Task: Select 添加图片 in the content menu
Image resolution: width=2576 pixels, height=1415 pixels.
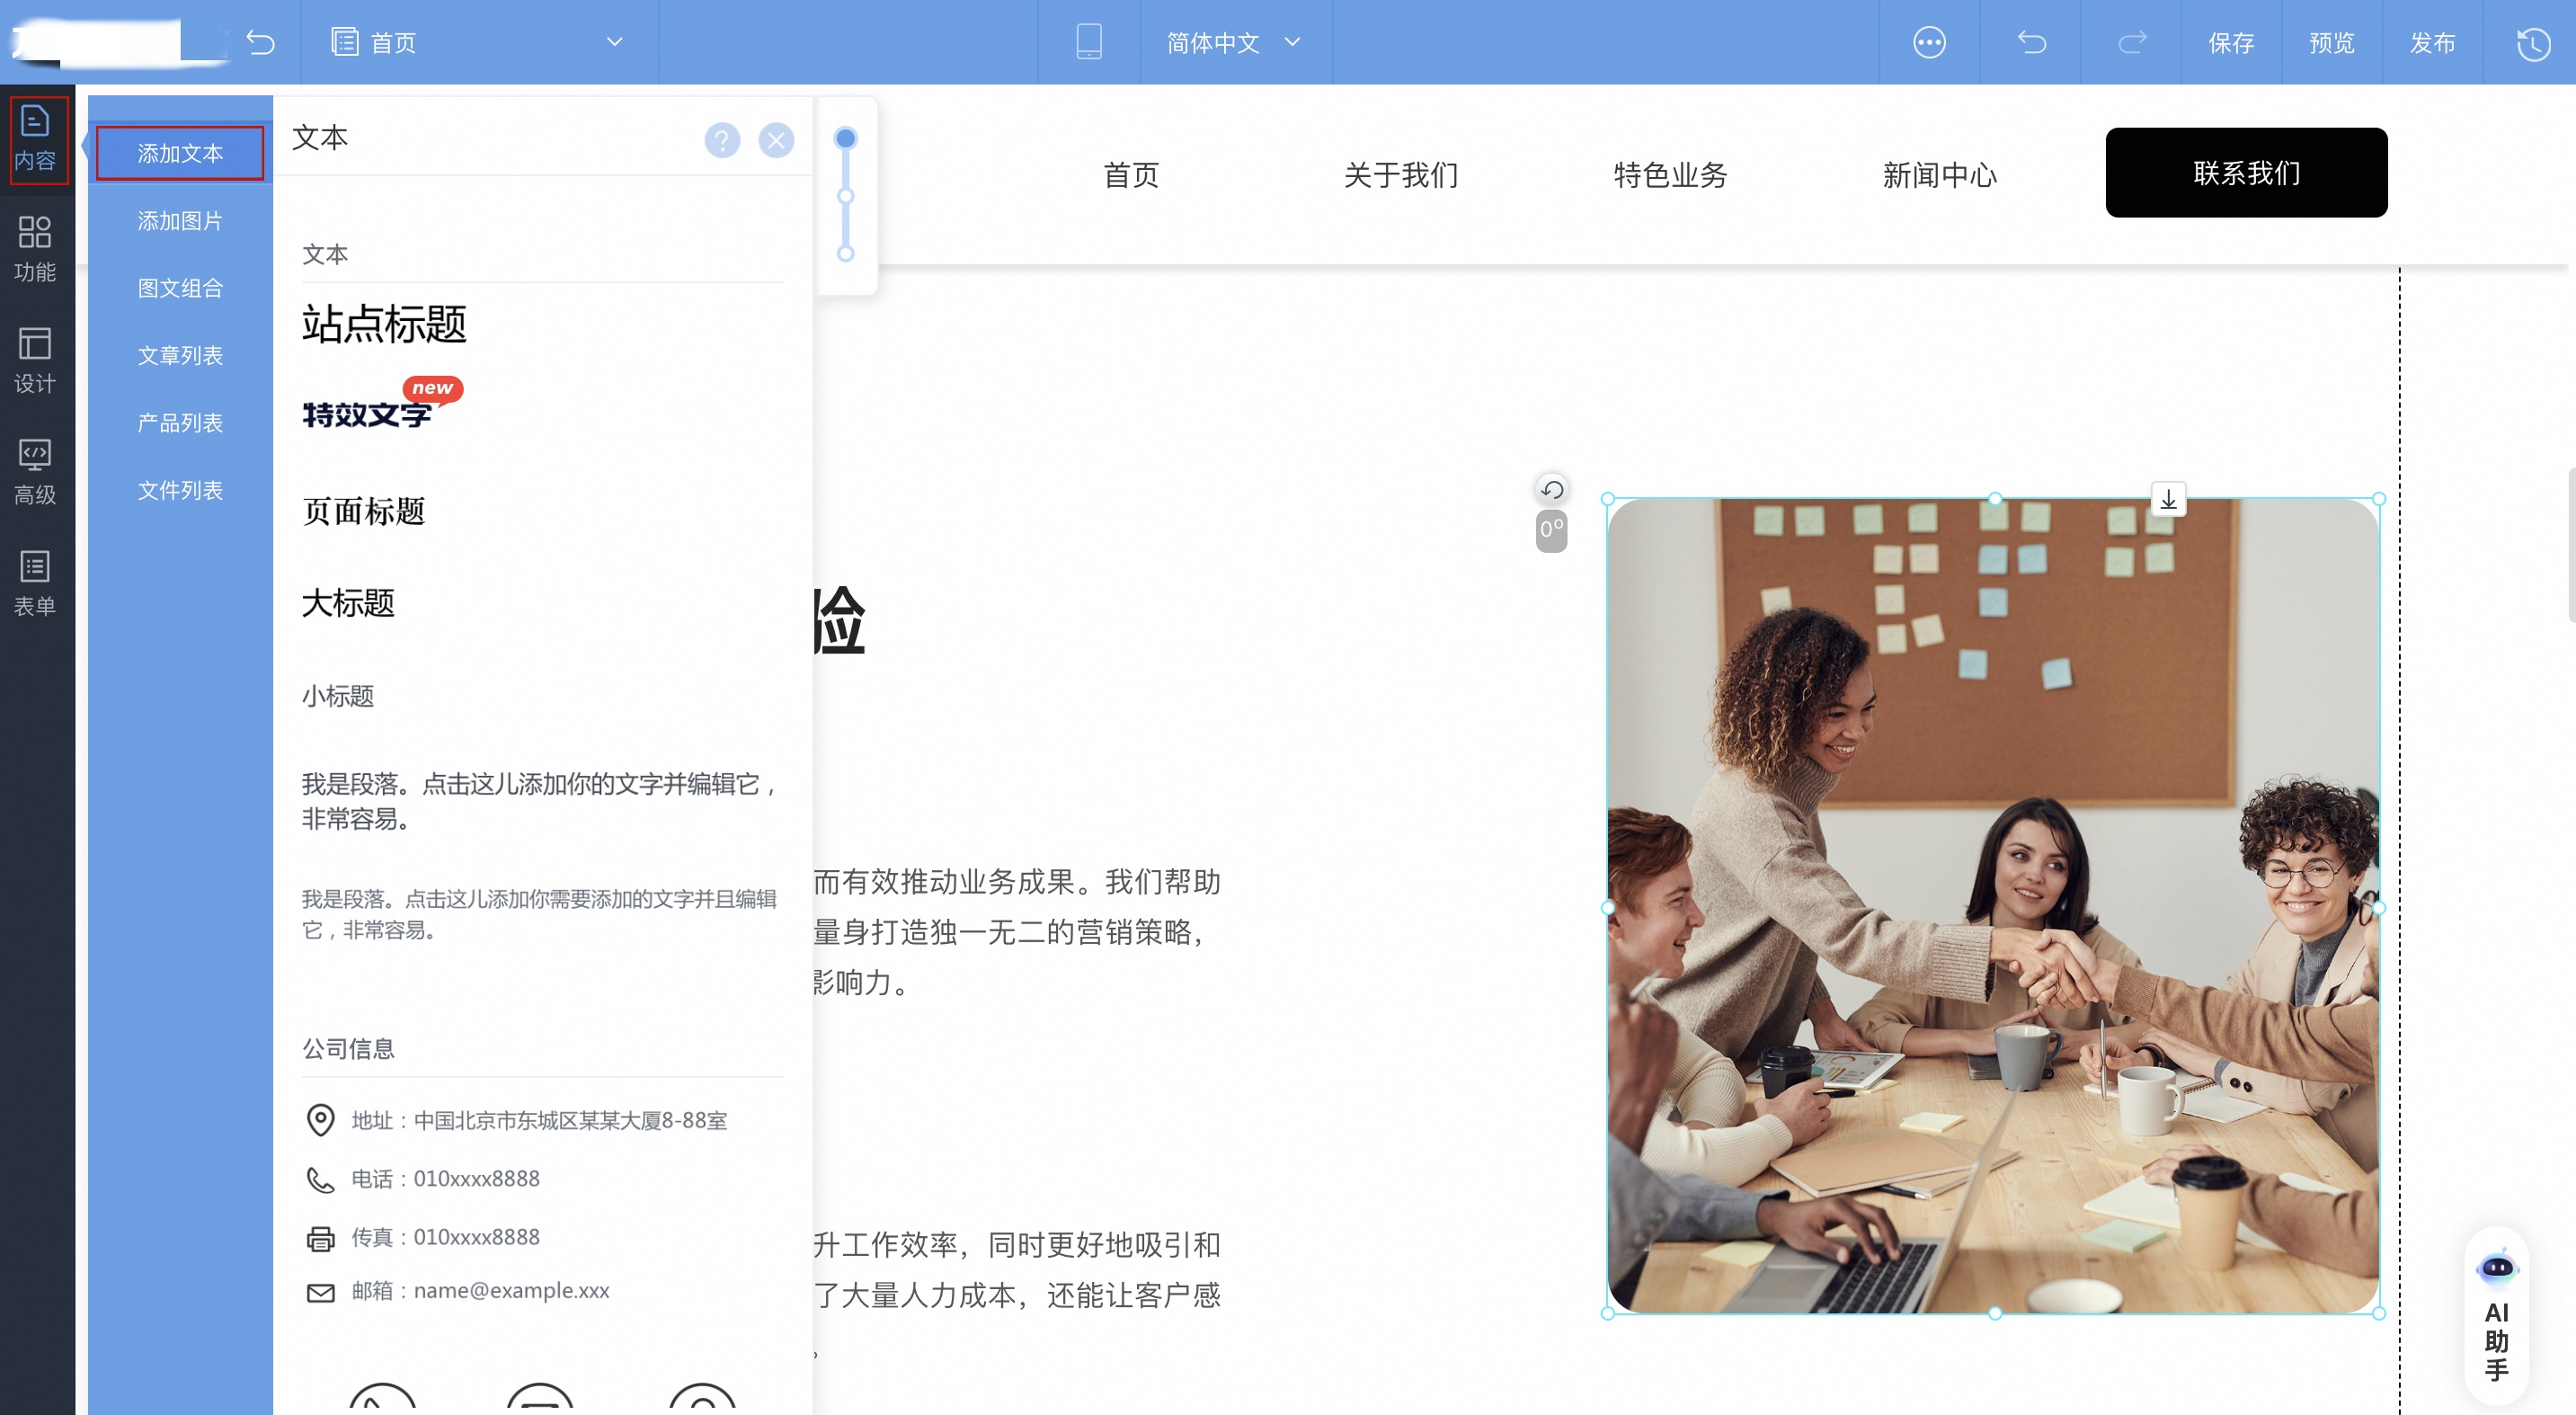Action: tap(180, 221)
